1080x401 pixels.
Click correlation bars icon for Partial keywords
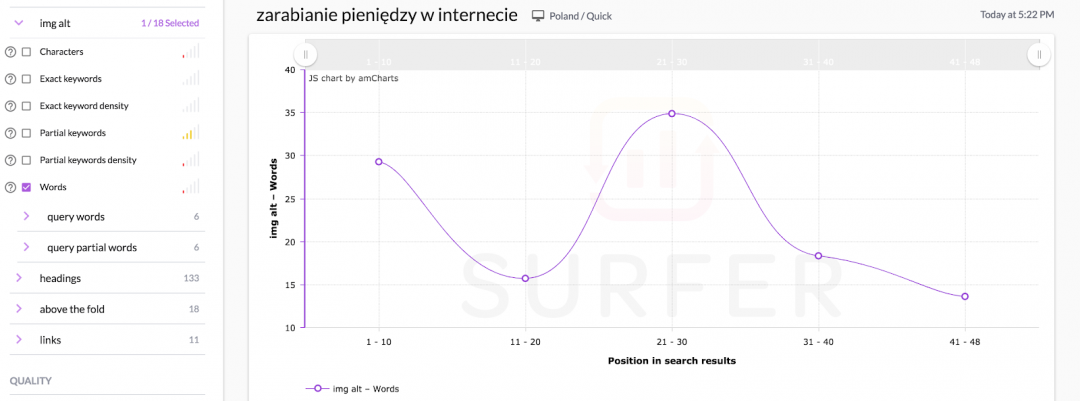coord(190,132)
